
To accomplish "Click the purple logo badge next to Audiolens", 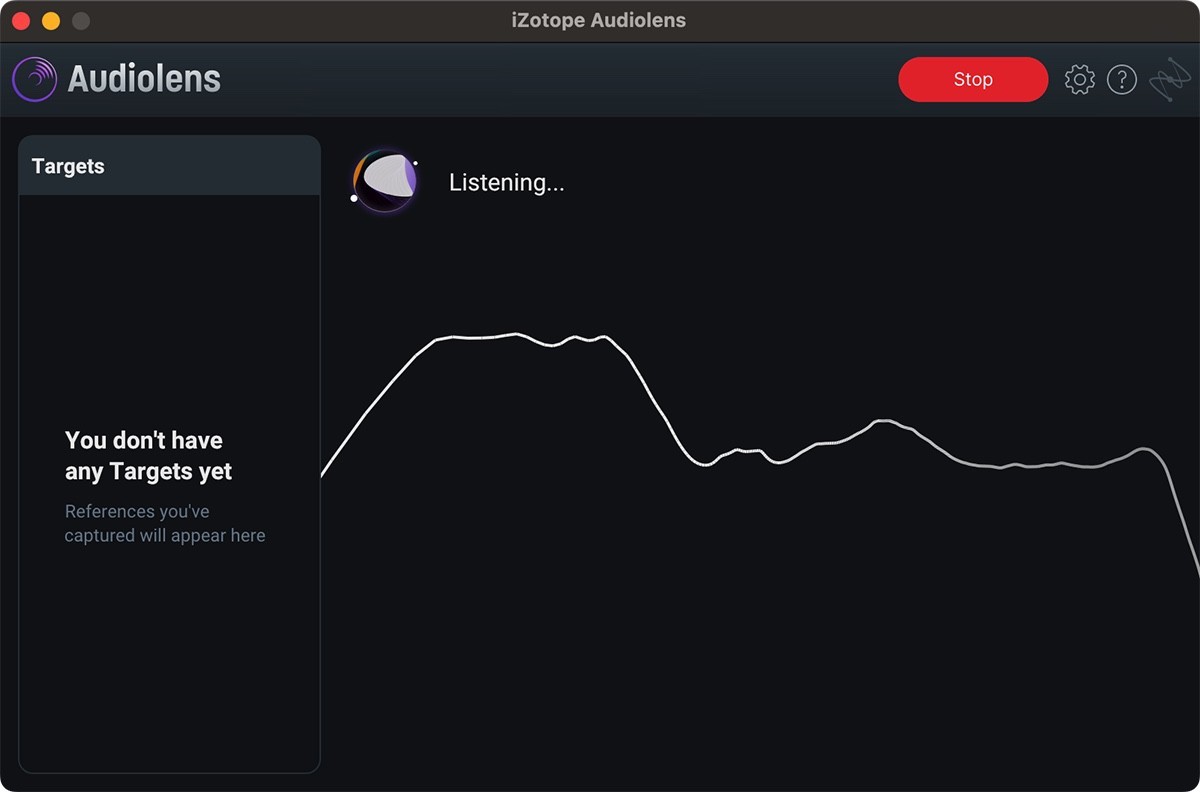I will 33,79.
